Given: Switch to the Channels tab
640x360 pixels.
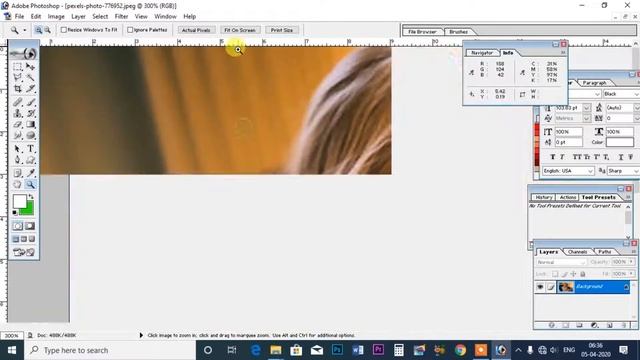Looking at the screenshot, I should [577, 252].
